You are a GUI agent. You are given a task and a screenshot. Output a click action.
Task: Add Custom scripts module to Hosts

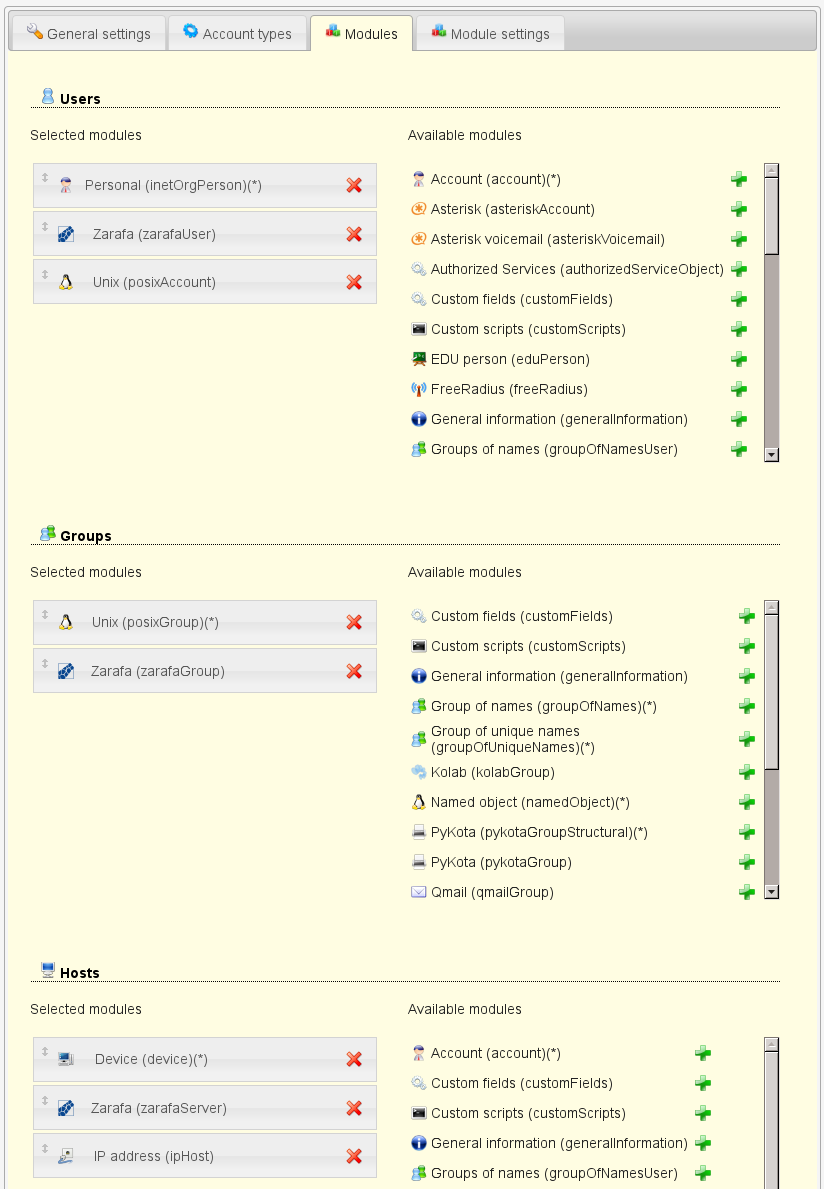click(703, 1113)
